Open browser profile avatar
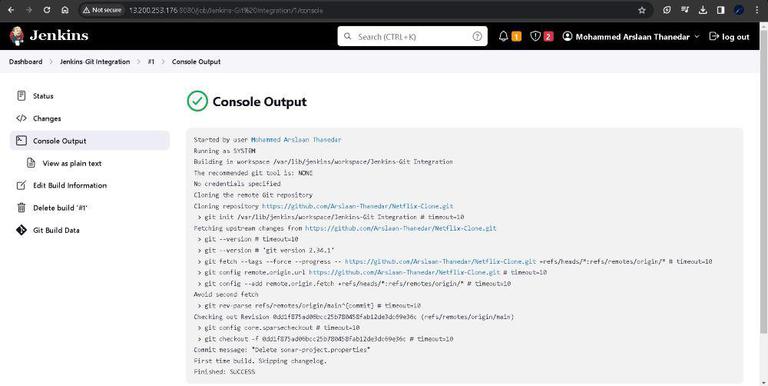This screenshot has width=768, height=386. tap(739, 10)
